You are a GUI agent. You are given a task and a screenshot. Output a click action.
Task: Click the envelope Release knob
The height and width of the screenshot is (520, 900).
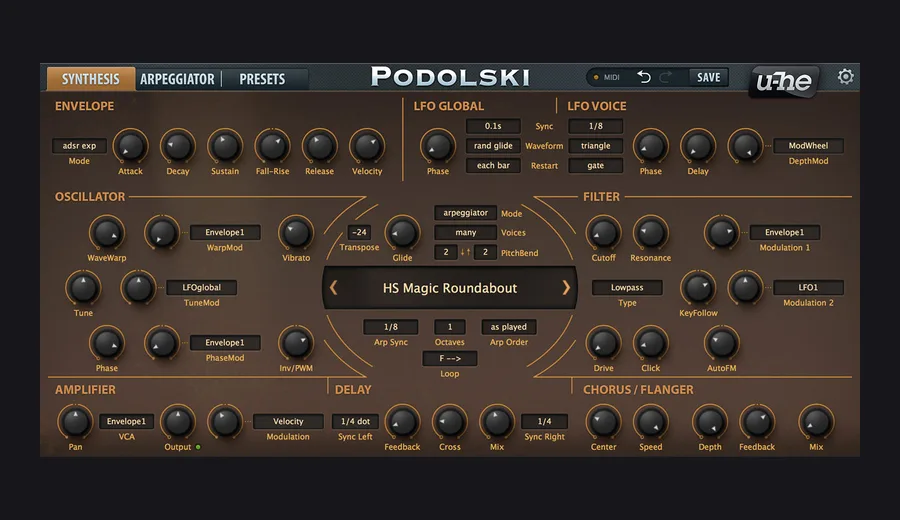[x=320, y=146]
